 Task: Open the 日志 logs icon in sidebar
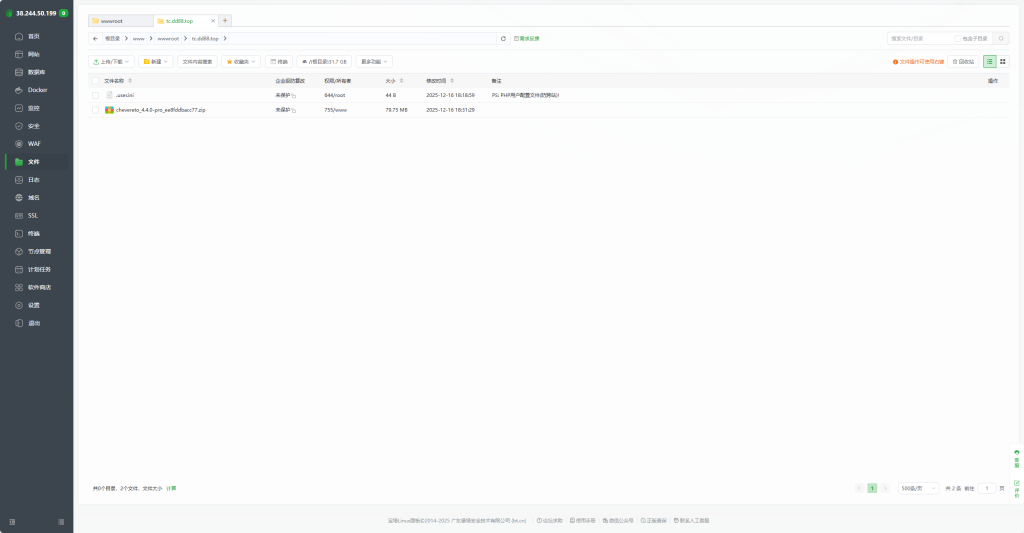pos(19,180)
